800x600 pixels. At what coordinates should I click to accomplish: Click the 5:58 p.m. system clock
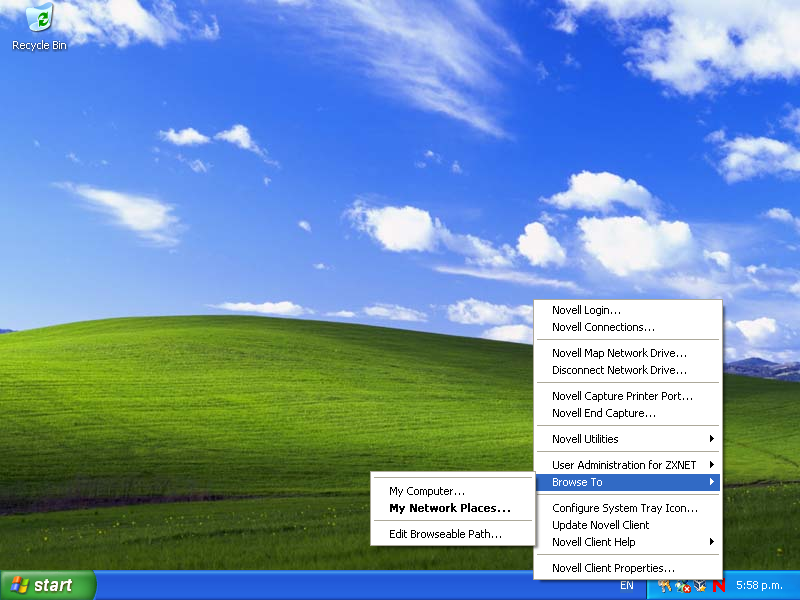[759, 586]
